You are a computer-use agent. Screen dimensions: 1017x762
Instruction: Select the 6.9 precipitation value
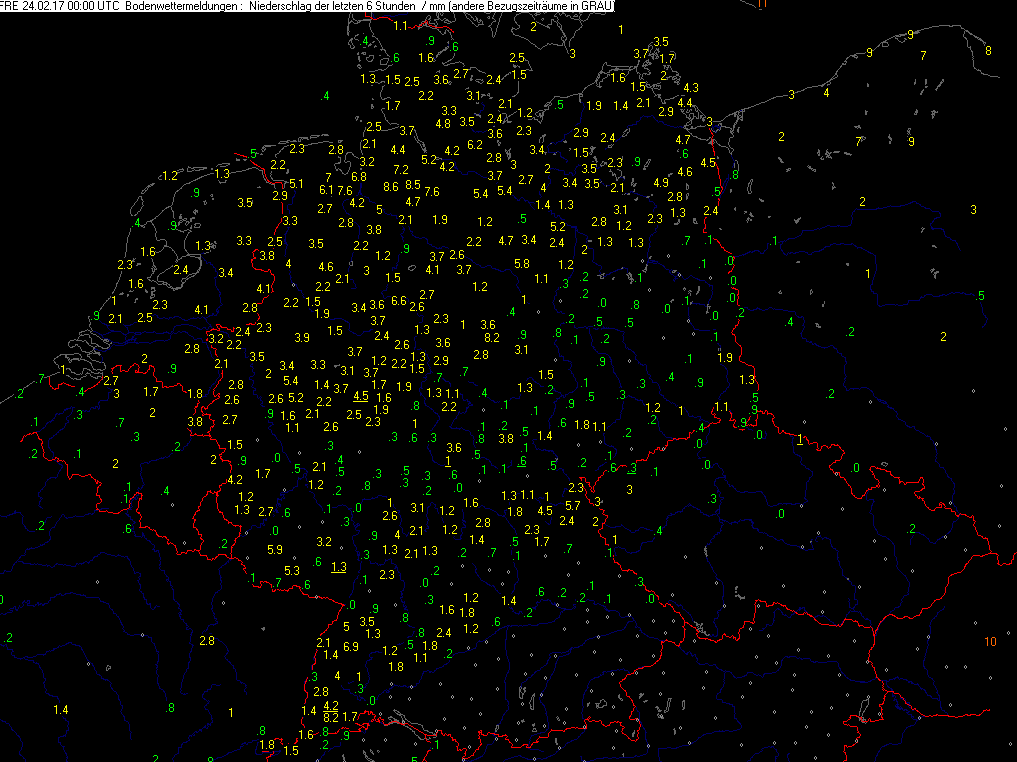(350, 647)
